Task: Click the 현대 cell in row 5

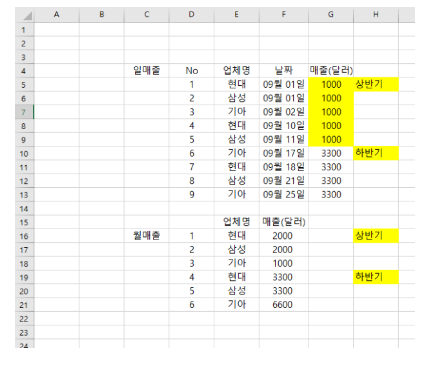Action: tap(237, 84)
